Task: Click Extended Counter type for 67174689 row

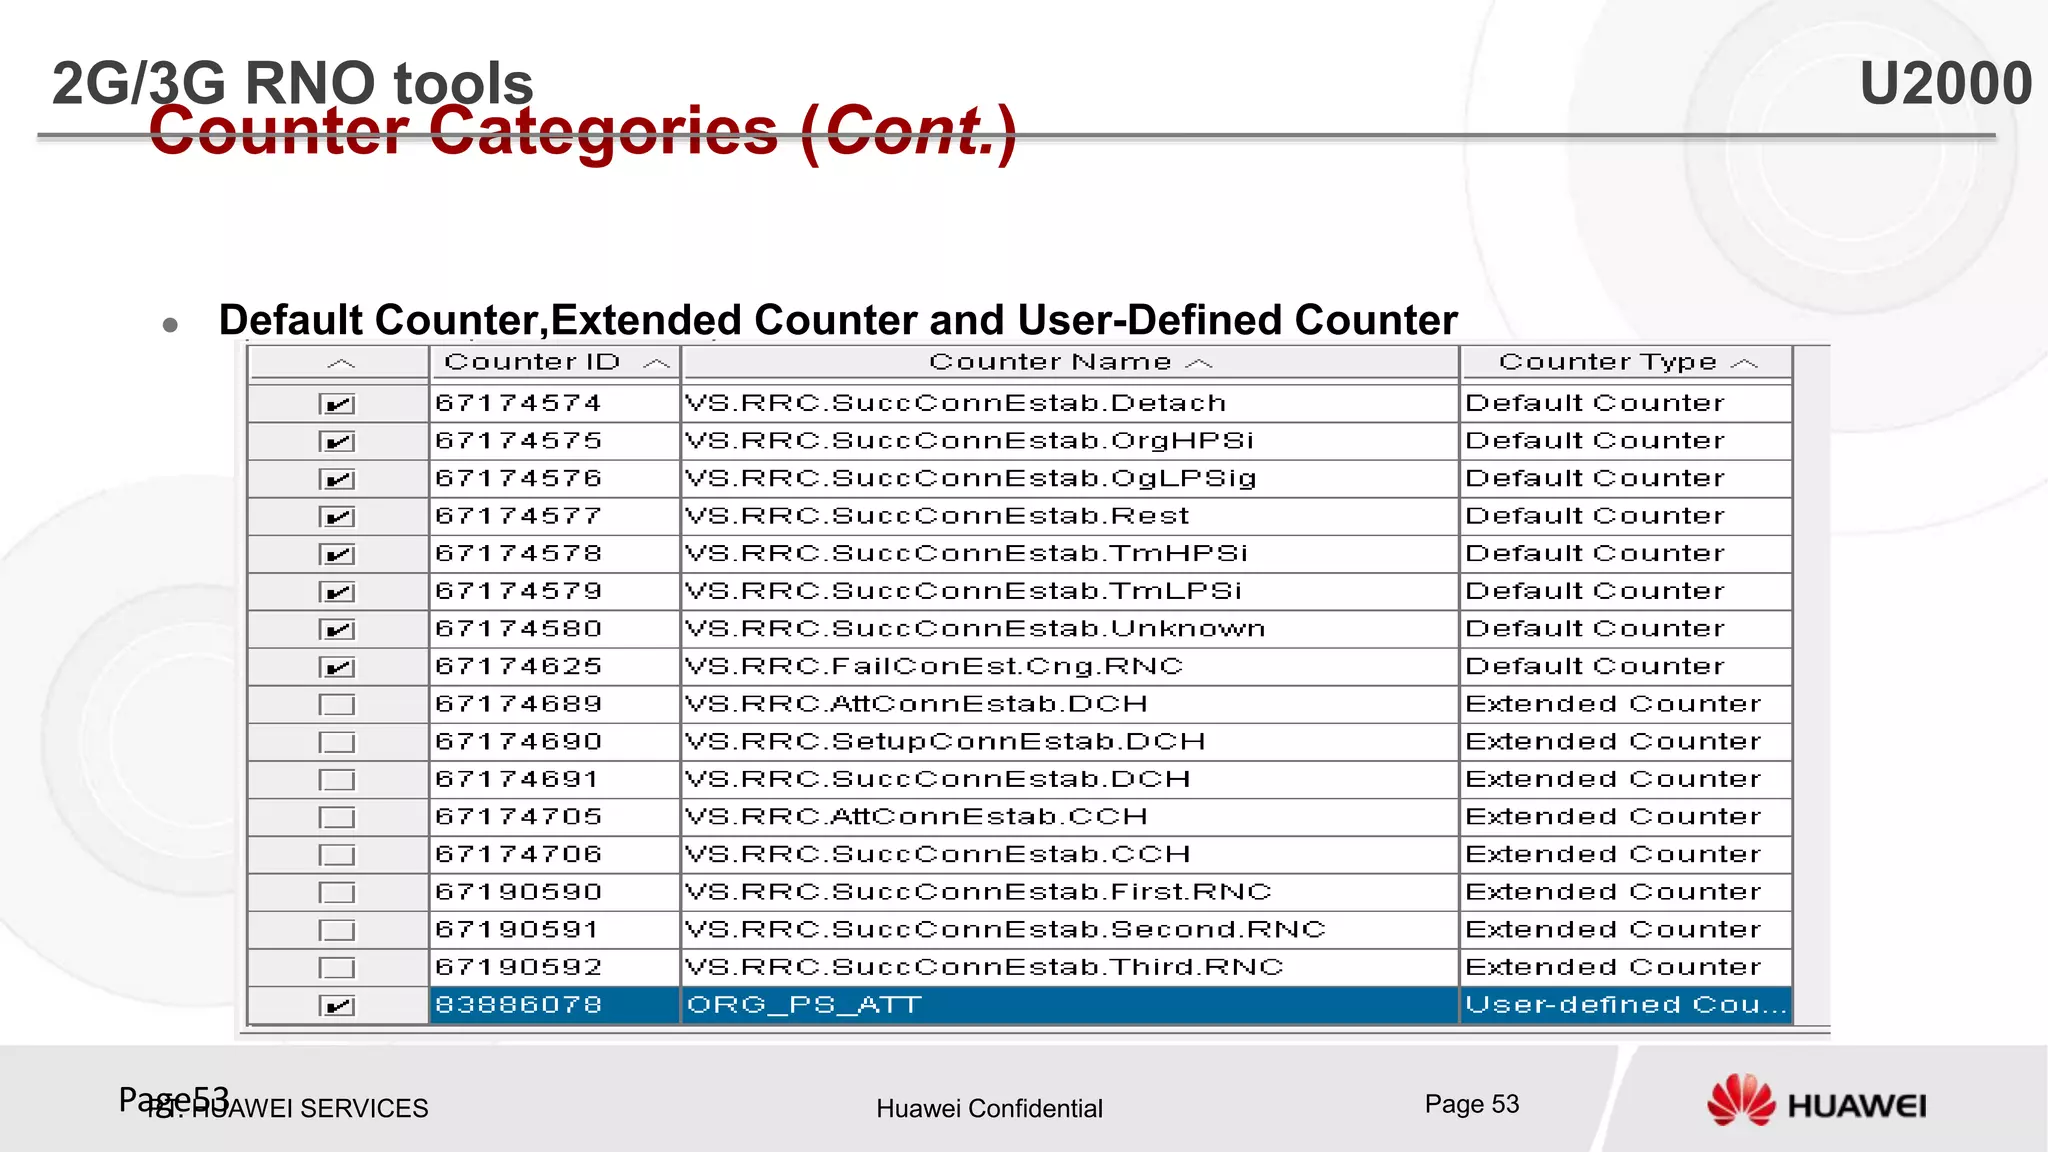Action: [x=1627, y=704]
